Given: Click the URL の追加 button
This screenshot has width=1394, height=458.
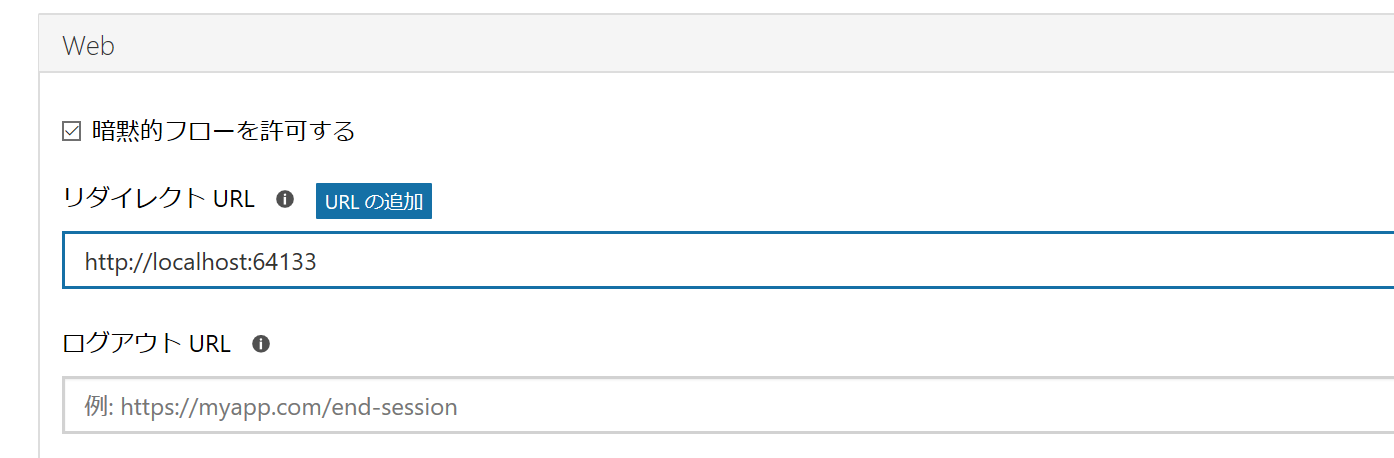Looking at the screenshot, I should 374,200.
